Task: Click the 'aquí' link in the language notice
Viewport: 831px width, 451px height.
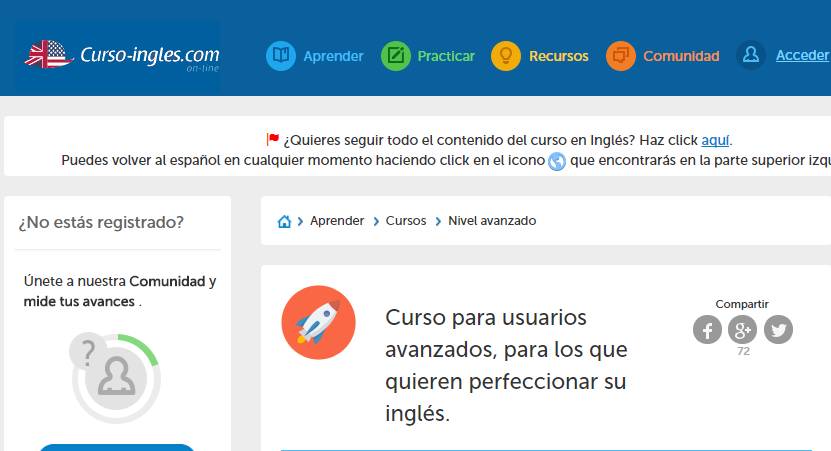Action: point(715,140)
